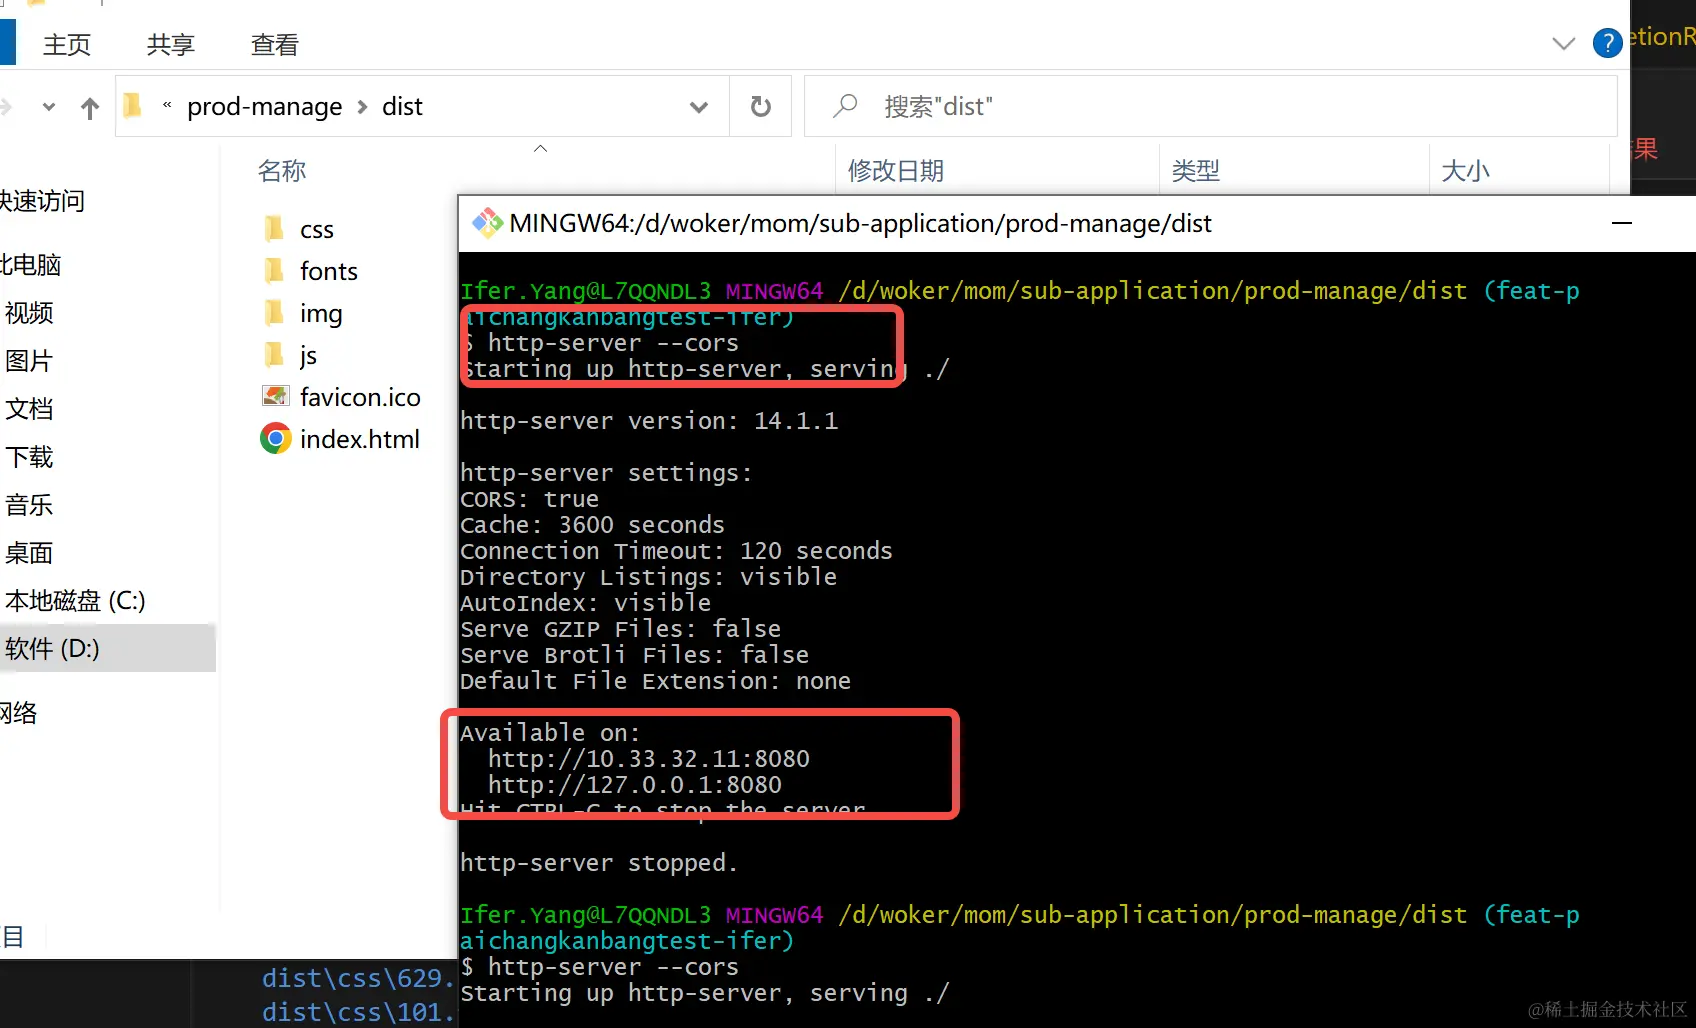
Task: Open the address bar history dropdown
Action: point(699,107)
